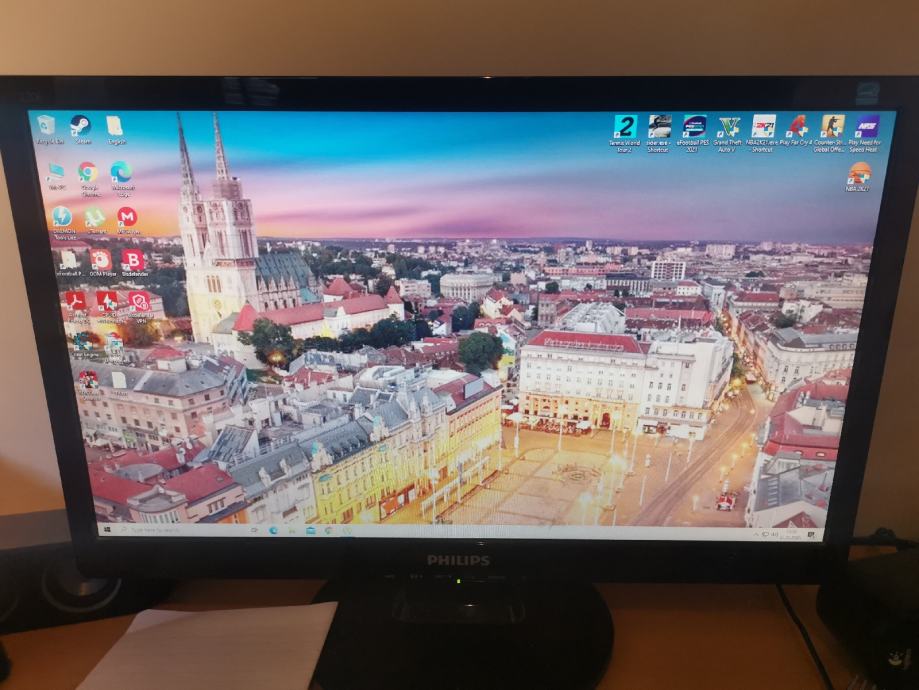Open the system clock in the tray
919x690 pixels.
click(791, 534)
